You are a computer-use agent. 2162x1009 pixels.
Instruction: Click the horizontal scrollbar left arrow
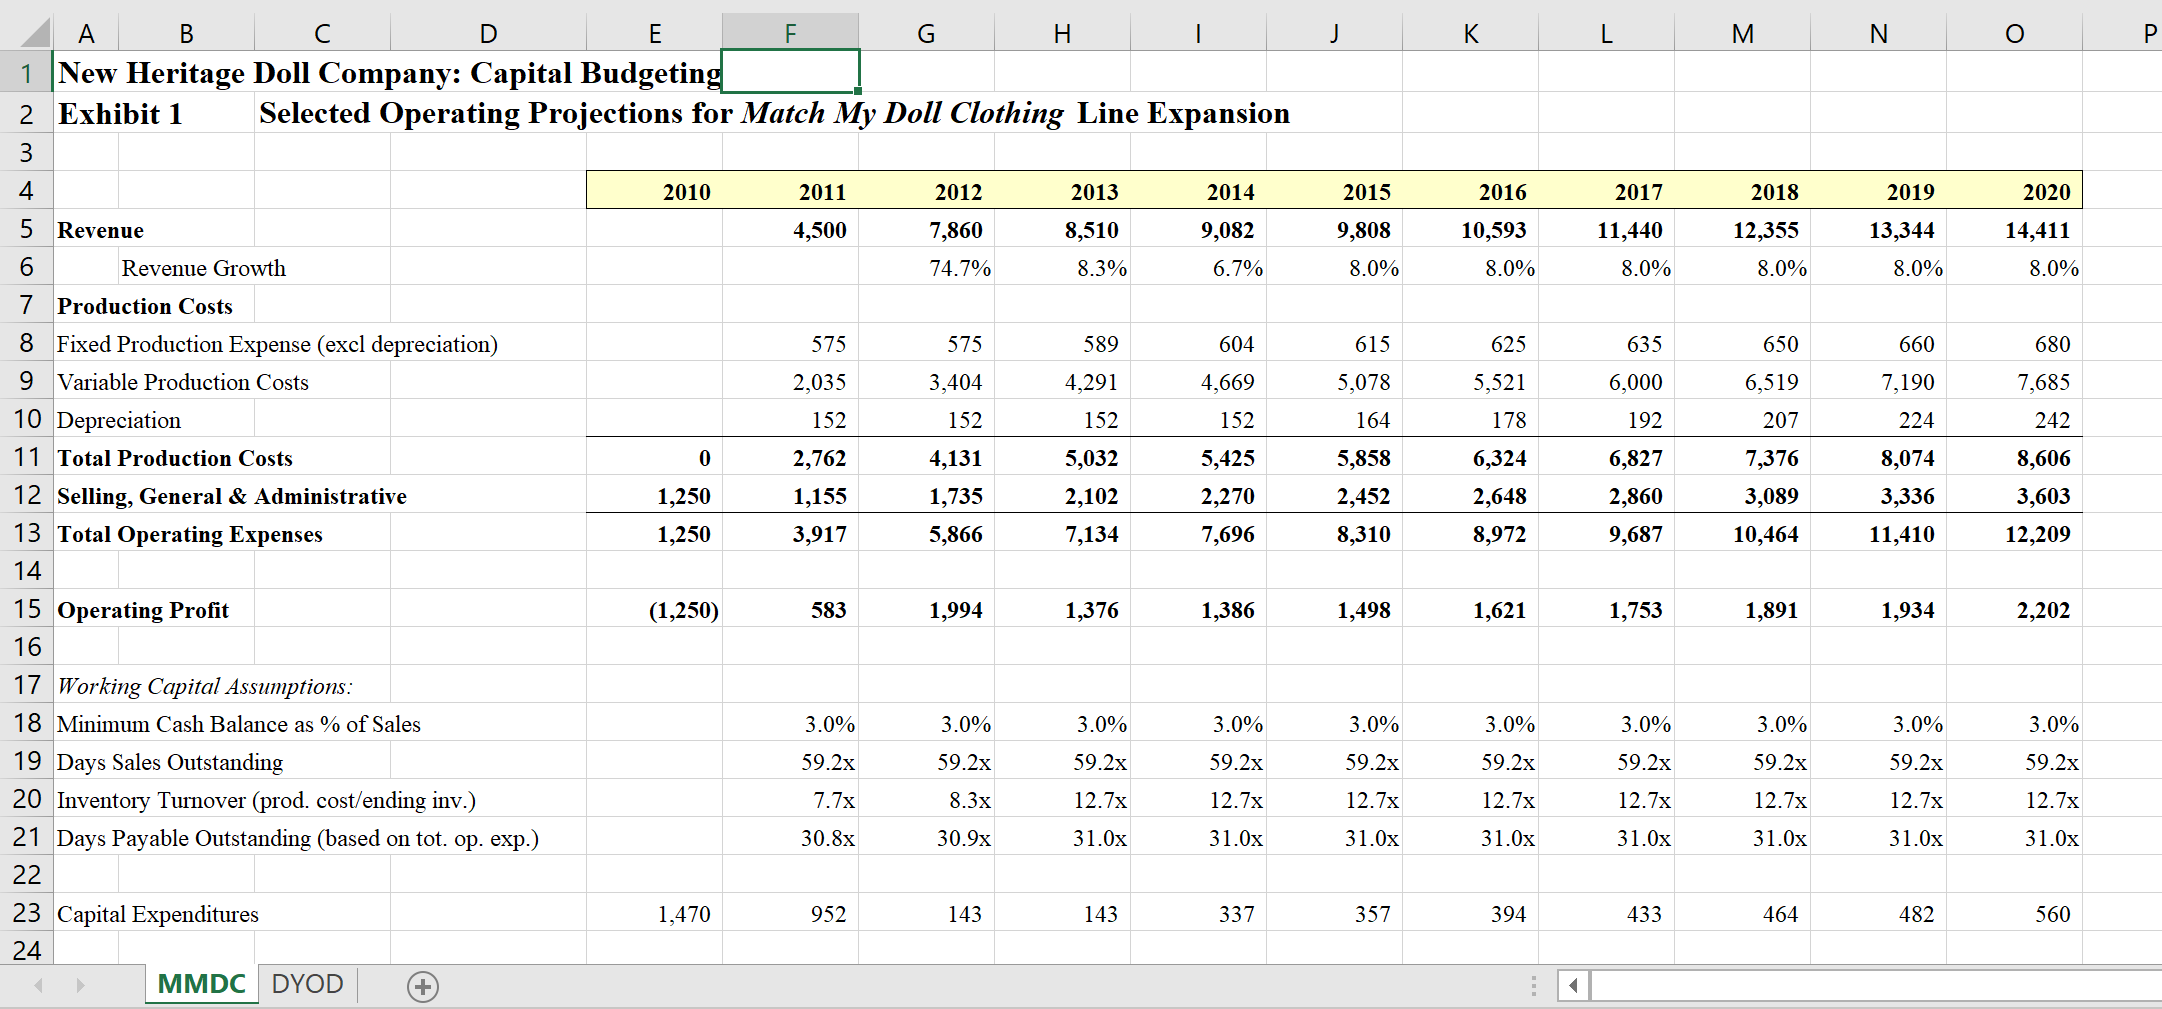1573,986
